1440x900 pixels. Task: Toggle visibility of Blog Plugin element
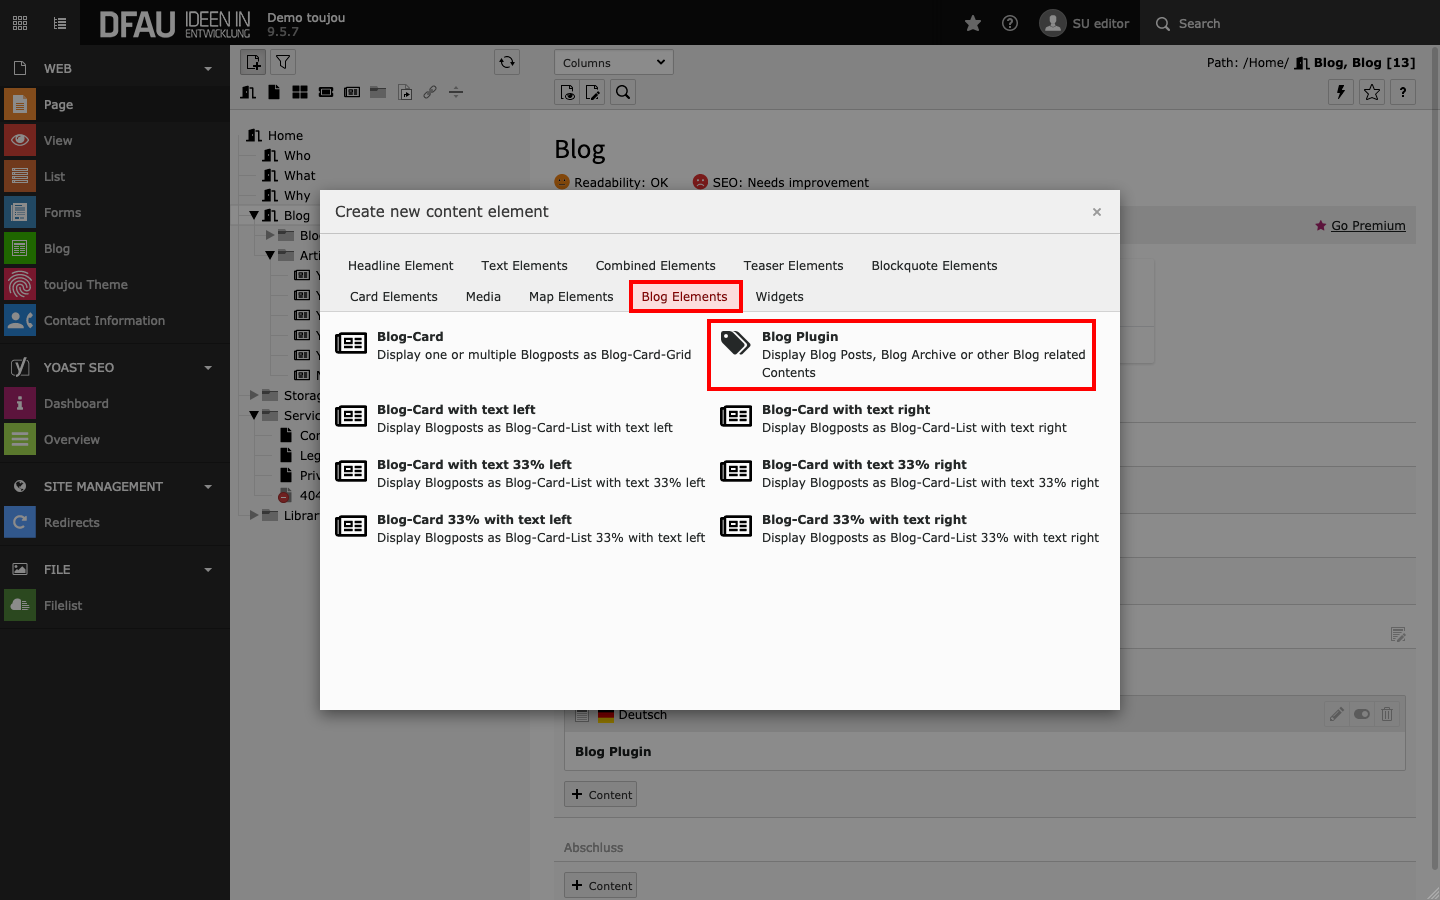pos(1361,714)
